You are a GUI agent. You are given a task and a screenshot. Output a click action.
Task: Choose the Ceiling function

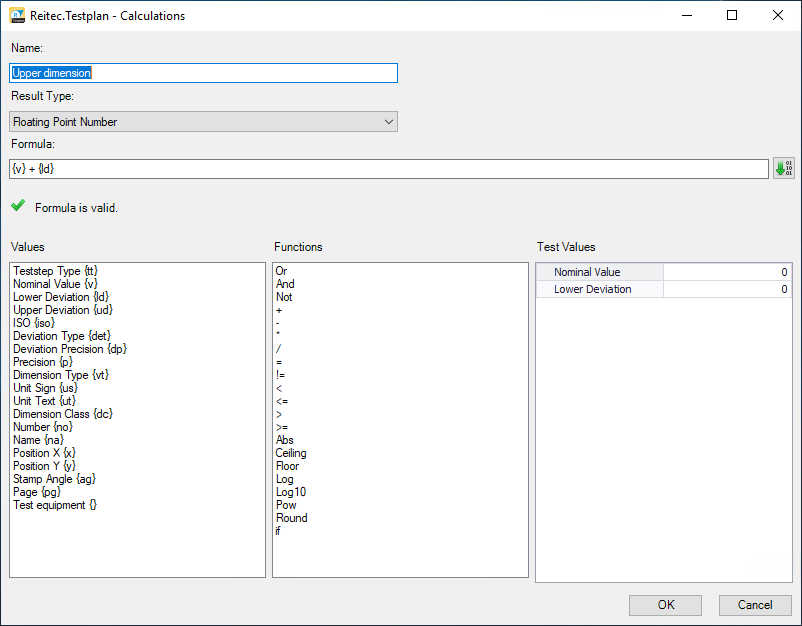pos(292,453)
